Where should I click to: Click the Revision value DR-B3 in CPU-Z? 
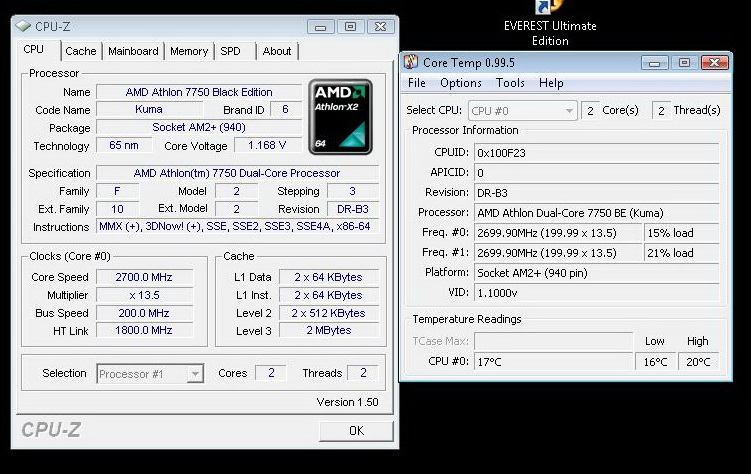coord(353,209)
